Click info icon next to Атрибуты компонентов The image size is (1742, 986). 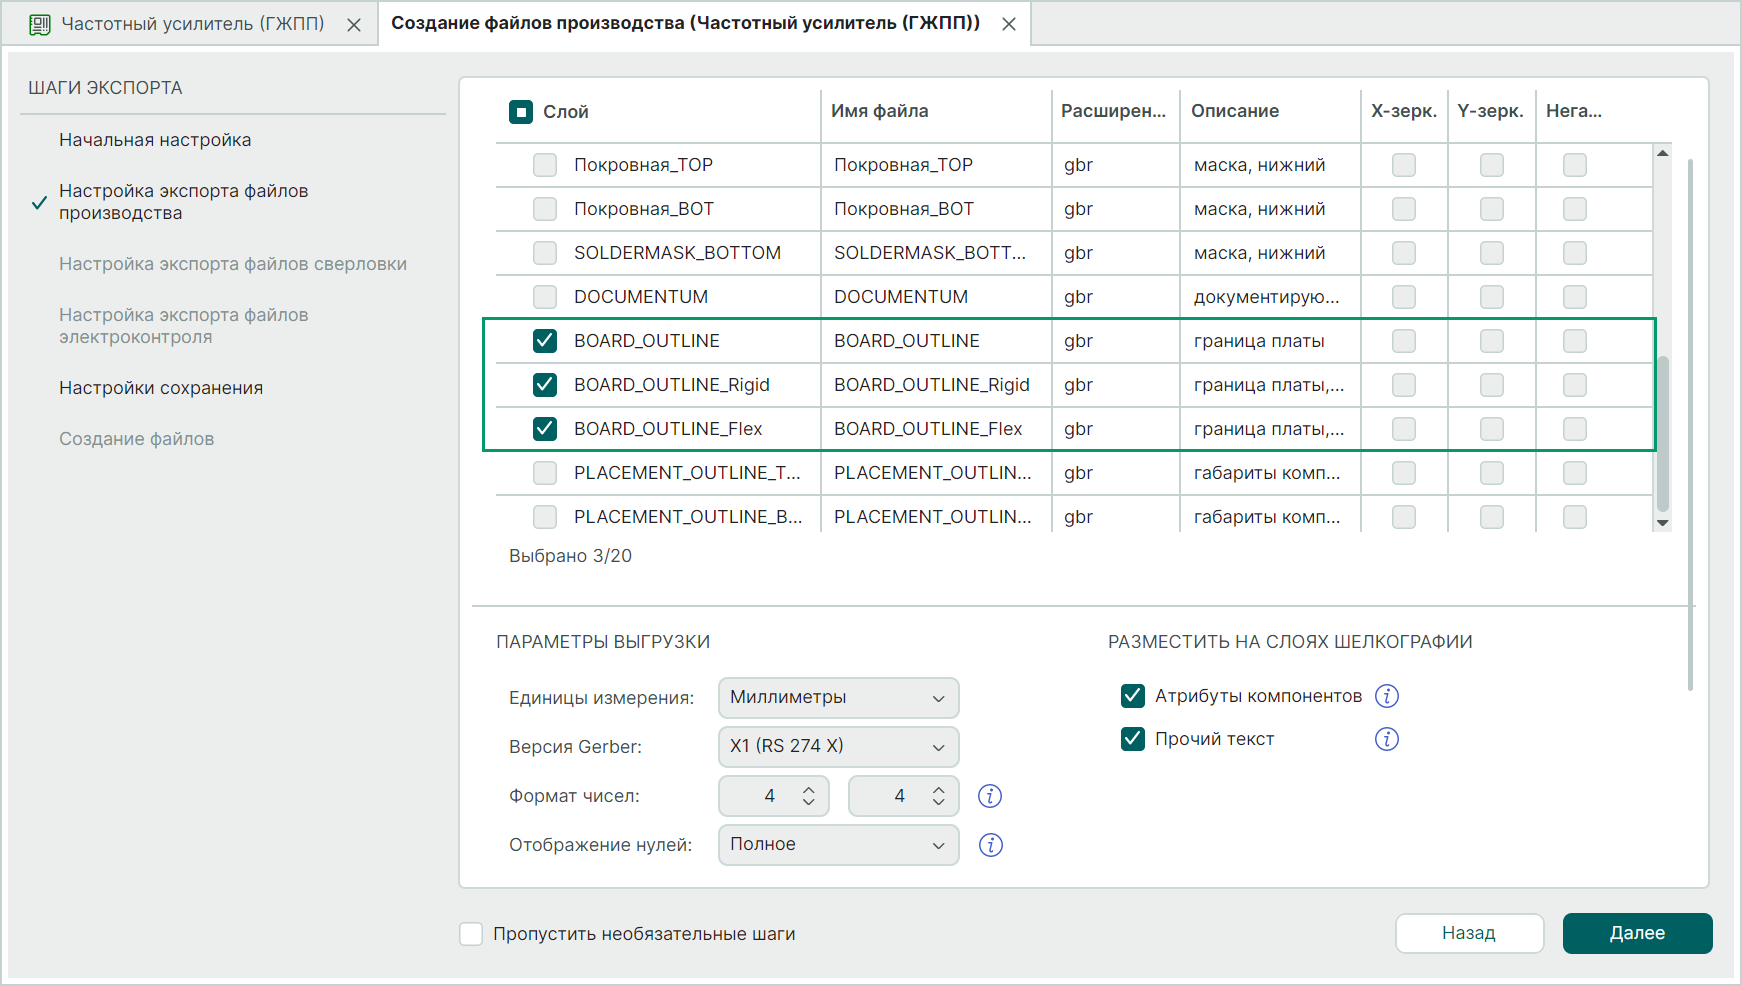point(1386,696)
